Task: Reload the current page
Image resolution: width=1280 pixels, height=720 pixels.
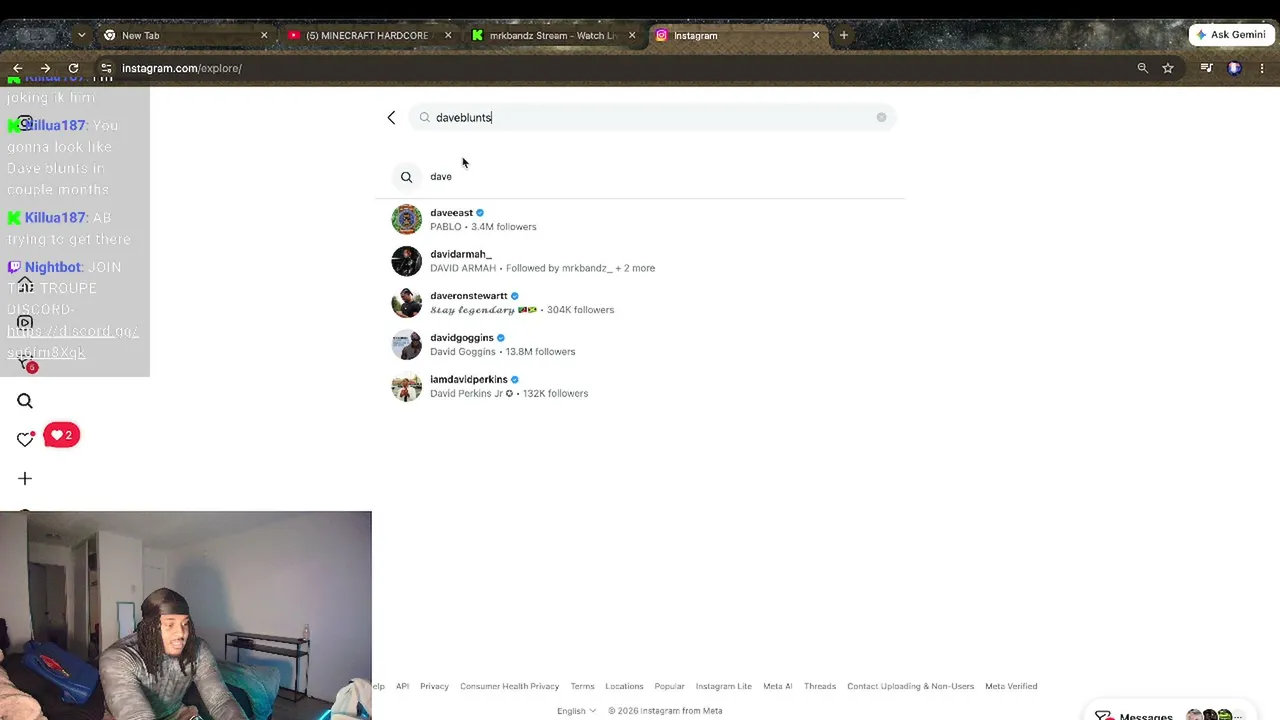Action: coord(73,68)
